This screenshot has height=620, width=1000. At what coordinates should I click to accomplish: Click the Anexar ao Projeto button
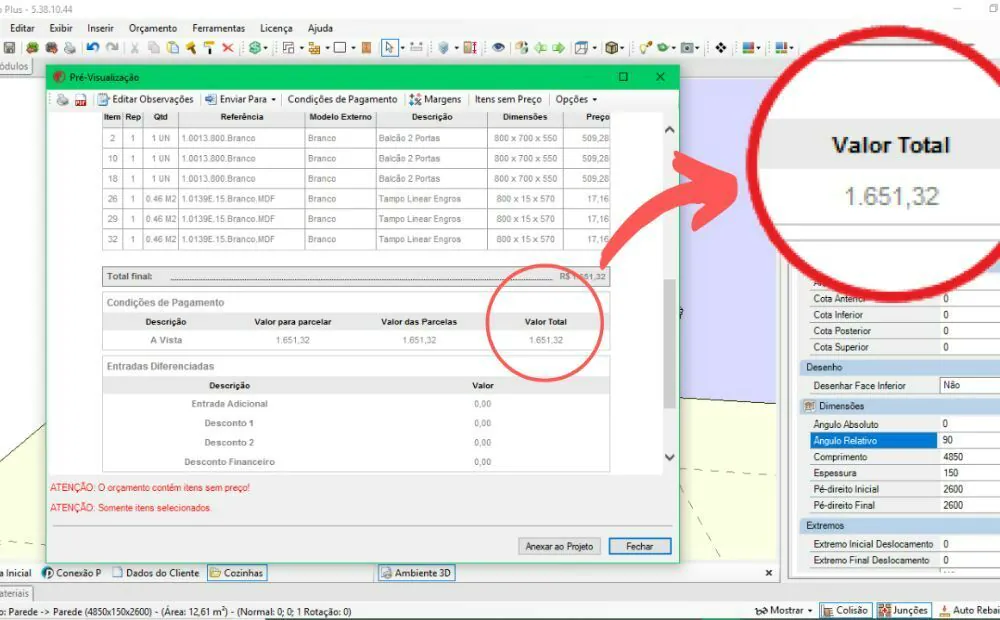(559, 546)
